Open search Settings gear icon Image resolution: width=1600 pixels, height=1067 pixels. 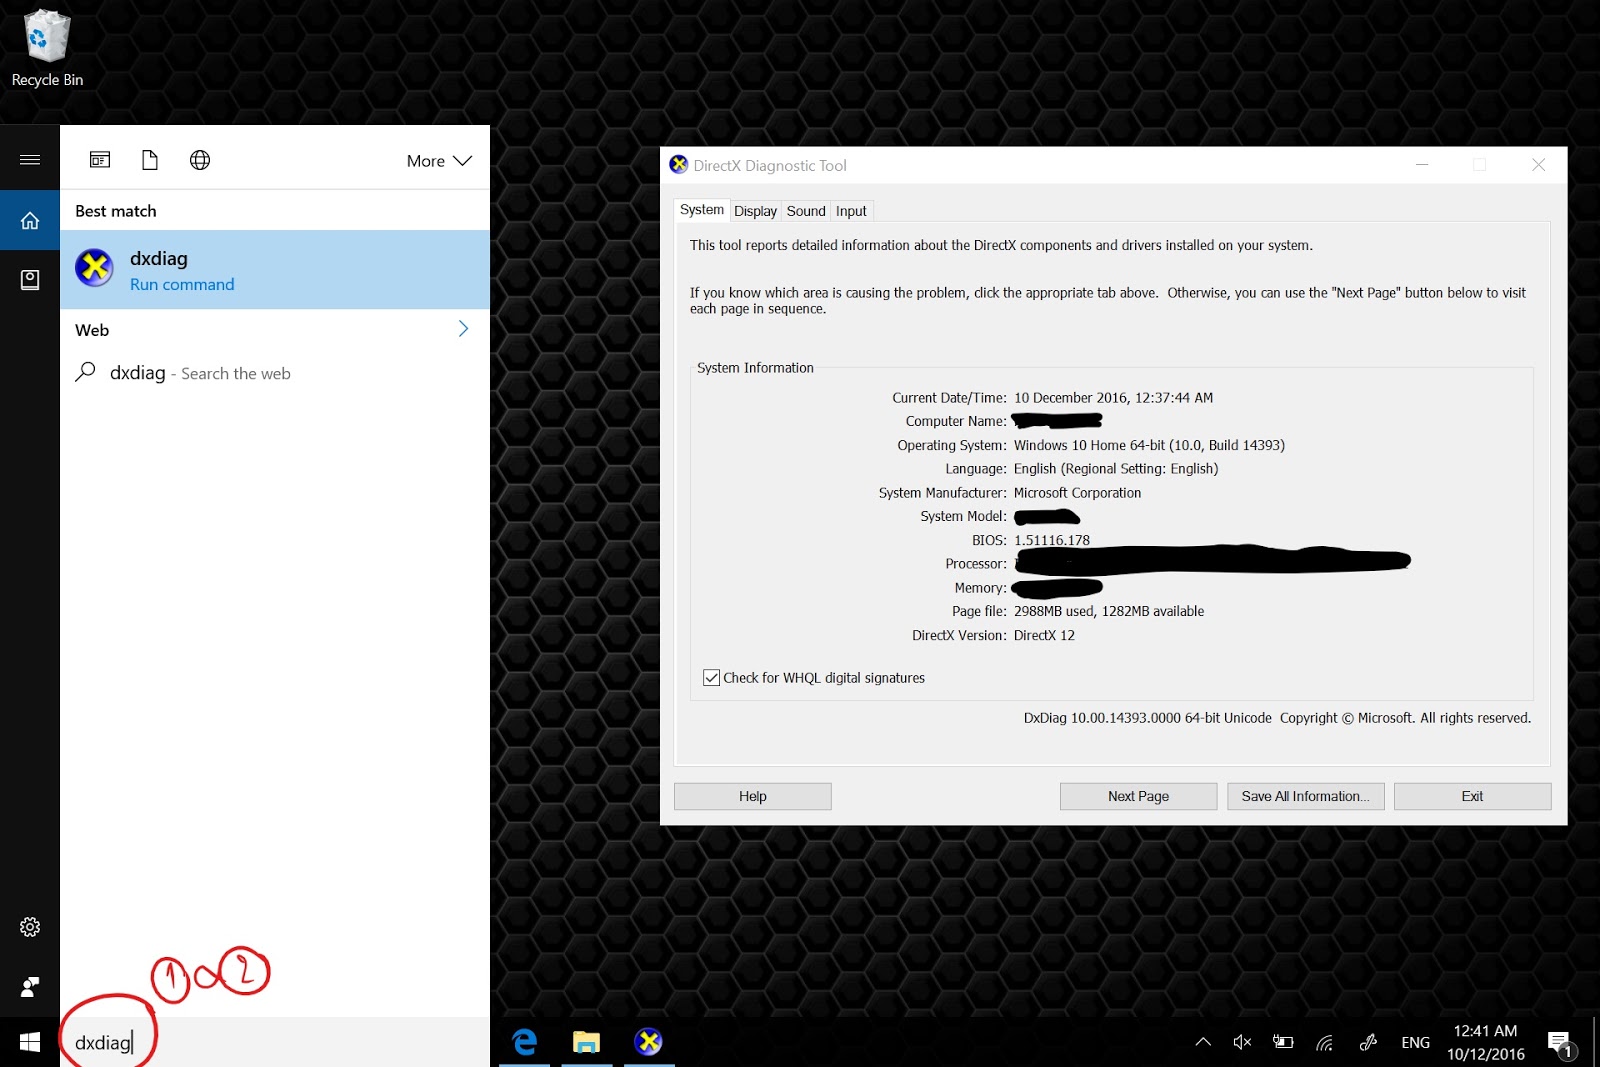[30, 927]
